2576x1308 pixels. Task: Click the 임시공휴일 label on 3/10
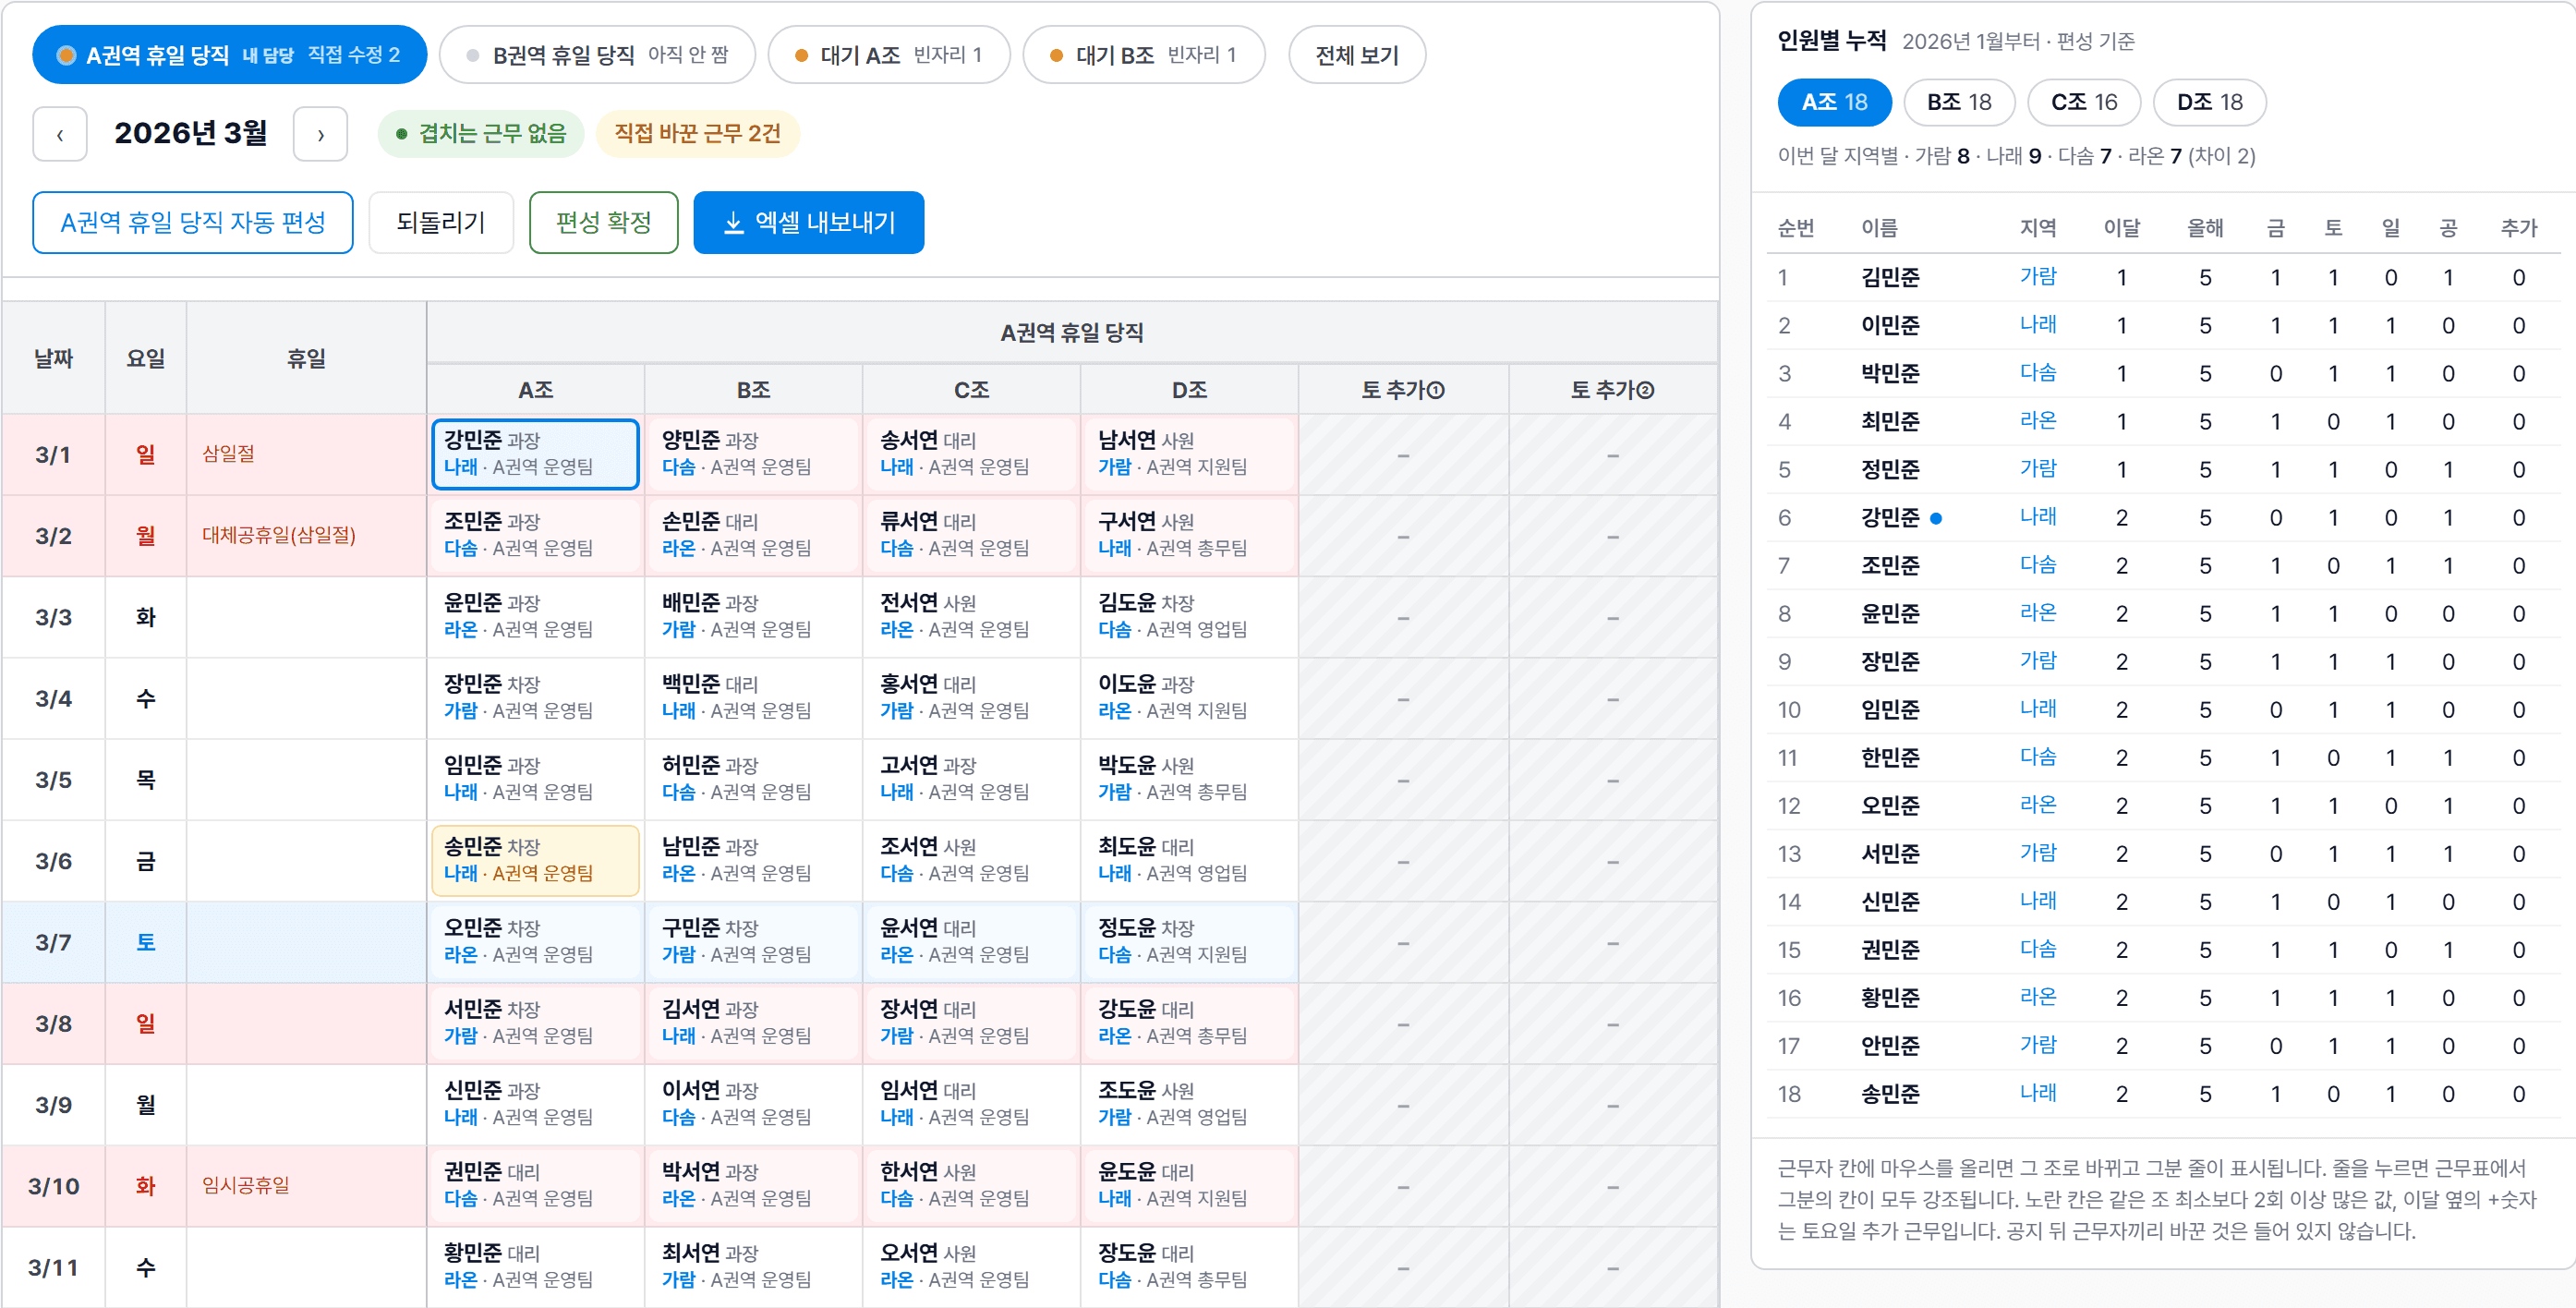(x=246, y=1185)
